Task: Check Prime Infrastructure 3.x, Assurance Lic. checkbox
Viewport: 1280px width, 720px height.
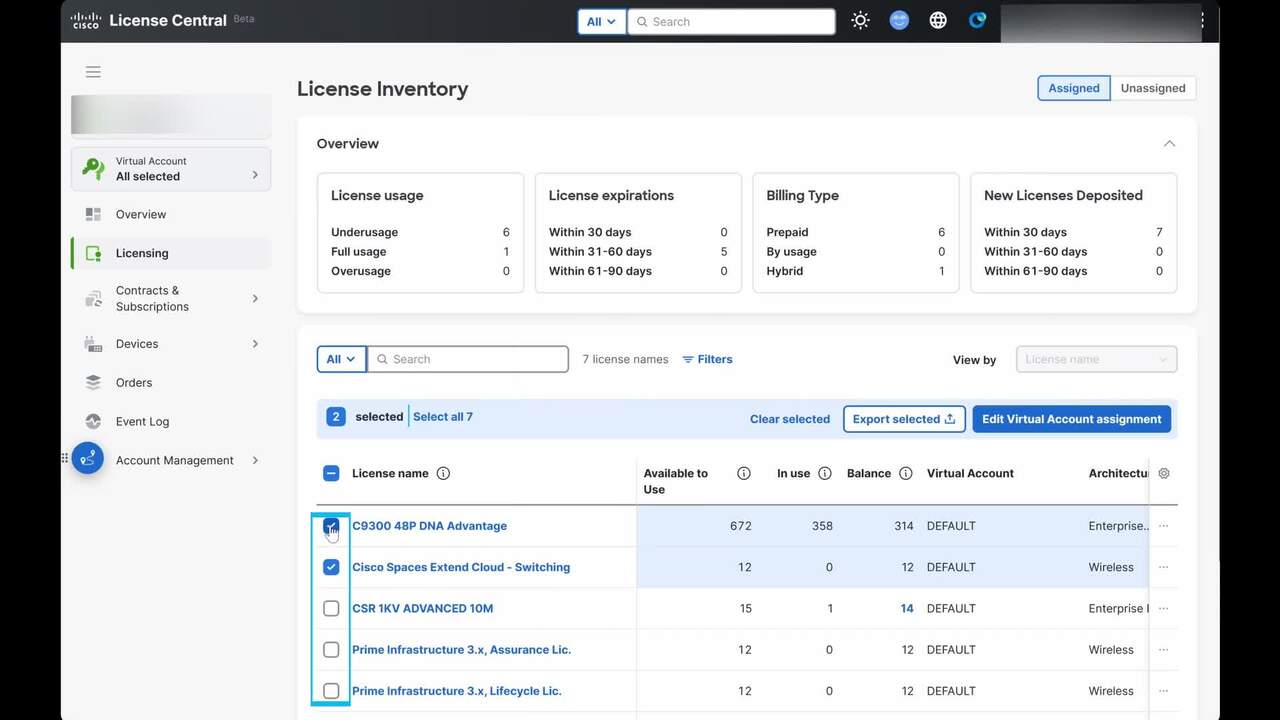Action: point(331,650)
